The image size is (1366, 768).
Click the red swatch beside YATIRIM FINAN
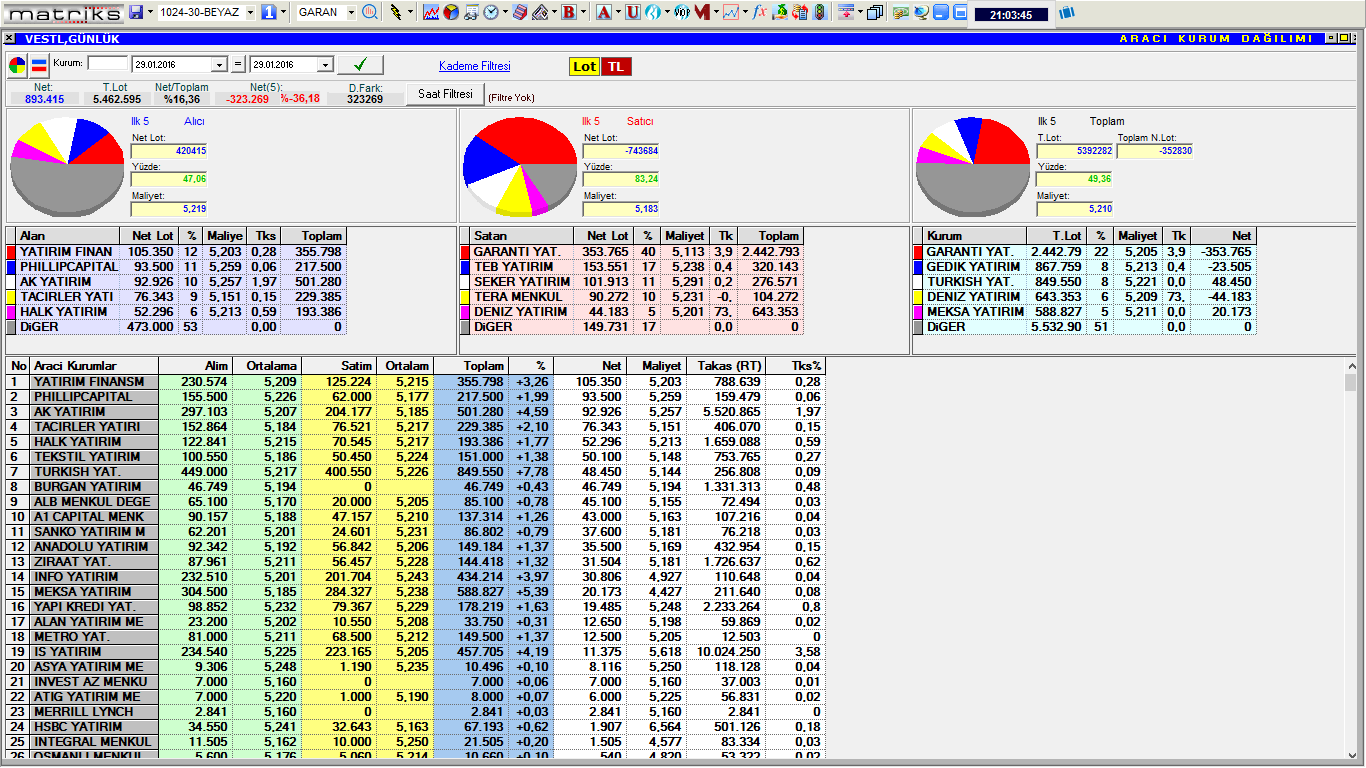click(12, 252)
